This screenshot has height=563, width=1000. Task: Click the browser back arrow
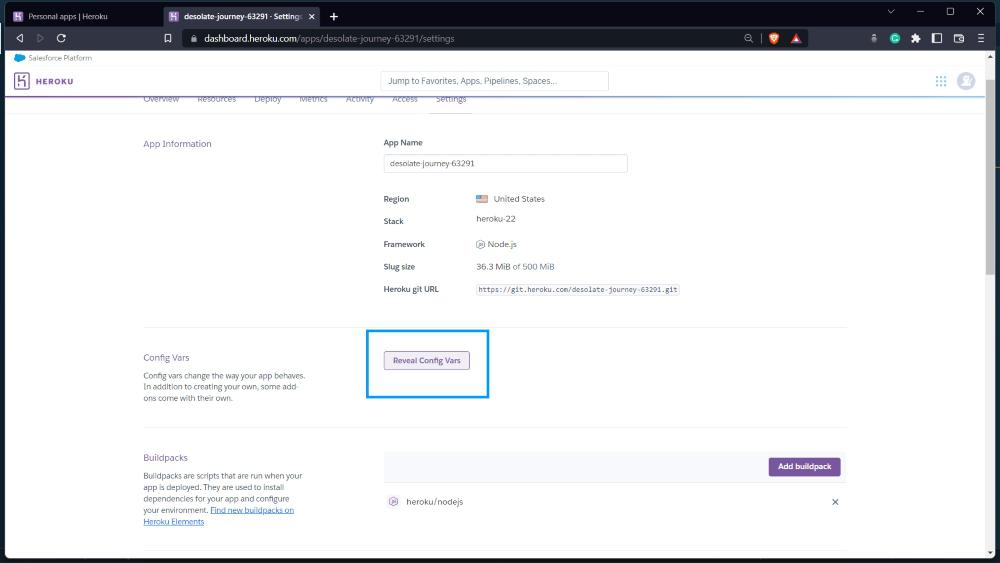(x=20, y=38)
